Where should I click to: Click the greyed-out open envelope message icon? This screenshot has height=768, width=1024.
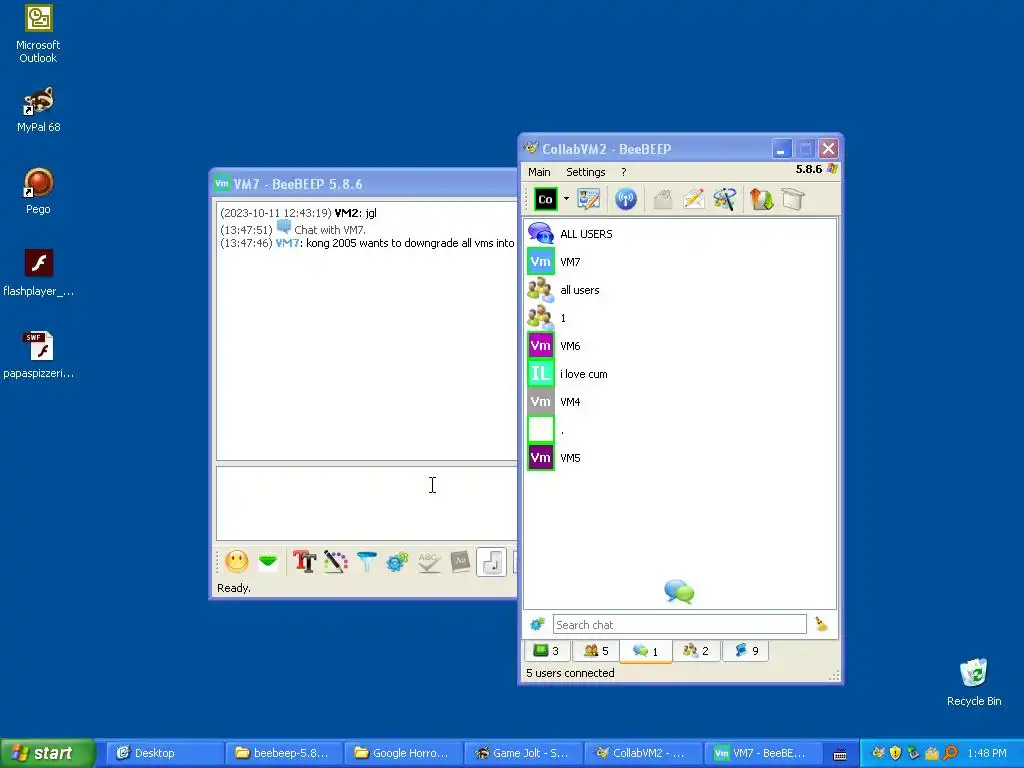point(662,199)
